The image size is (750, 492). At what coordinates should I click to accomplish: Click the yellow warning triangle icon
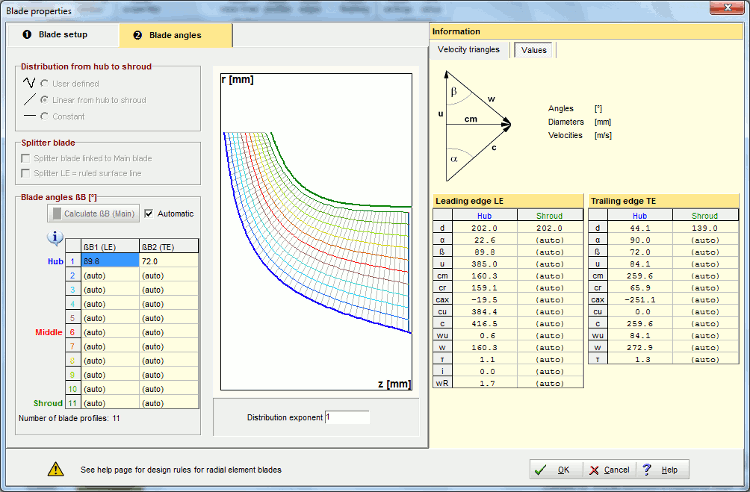tap(55, 470)
